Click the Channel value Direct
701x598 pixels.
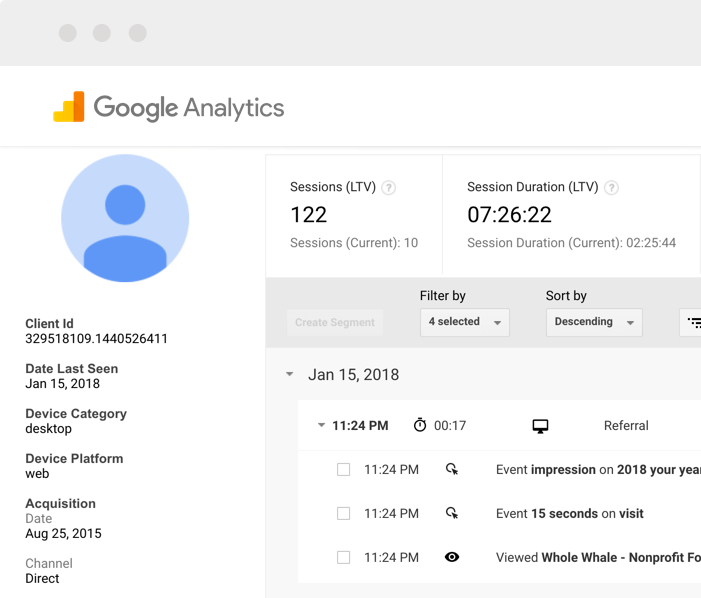[42, 578]
